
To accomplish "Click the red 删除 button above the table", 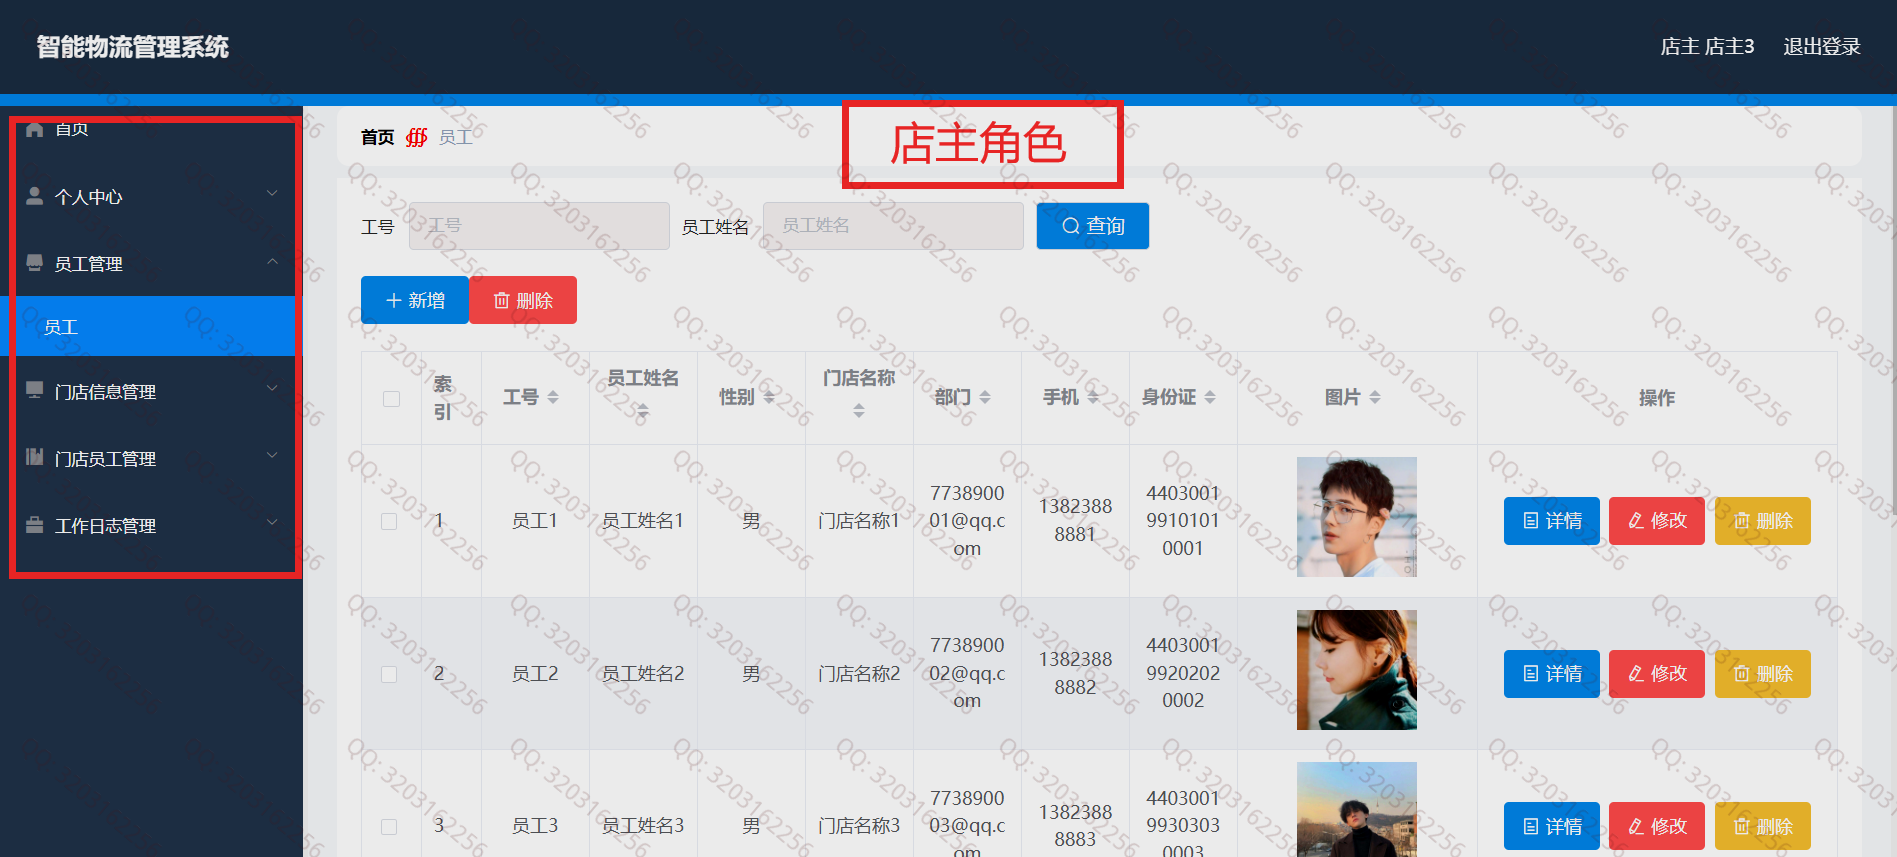I will (x=523, y=300).
